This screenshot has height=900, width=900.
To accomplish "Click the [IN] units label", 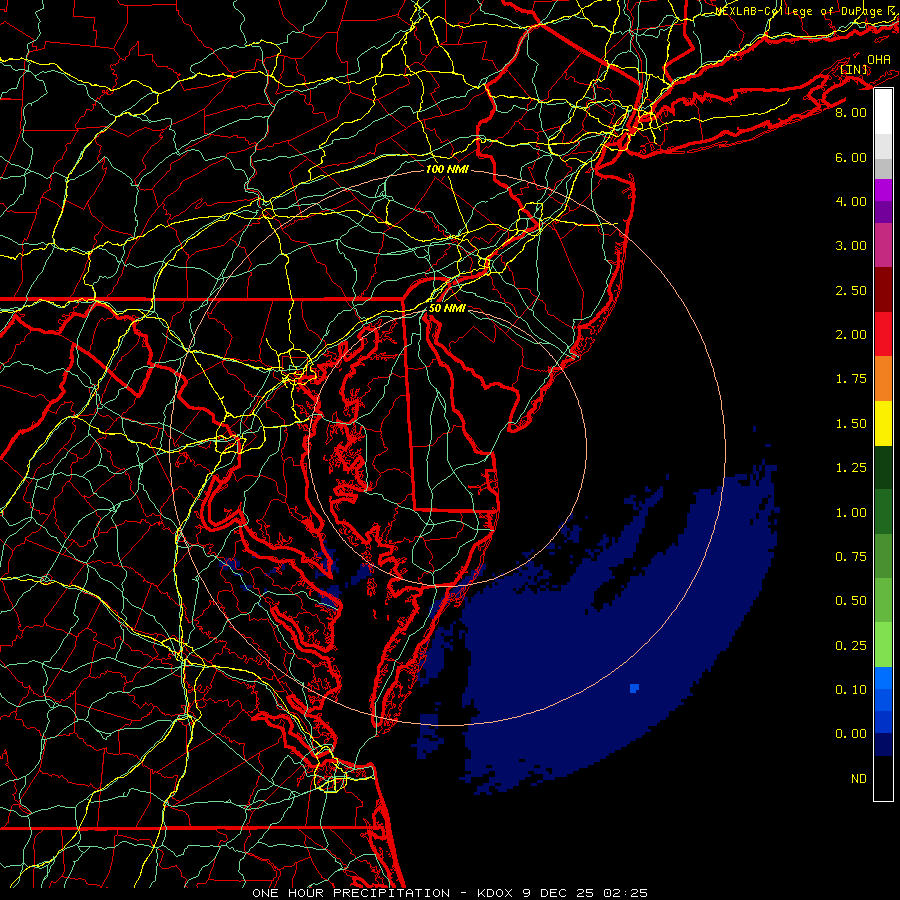I will (854, 70).
